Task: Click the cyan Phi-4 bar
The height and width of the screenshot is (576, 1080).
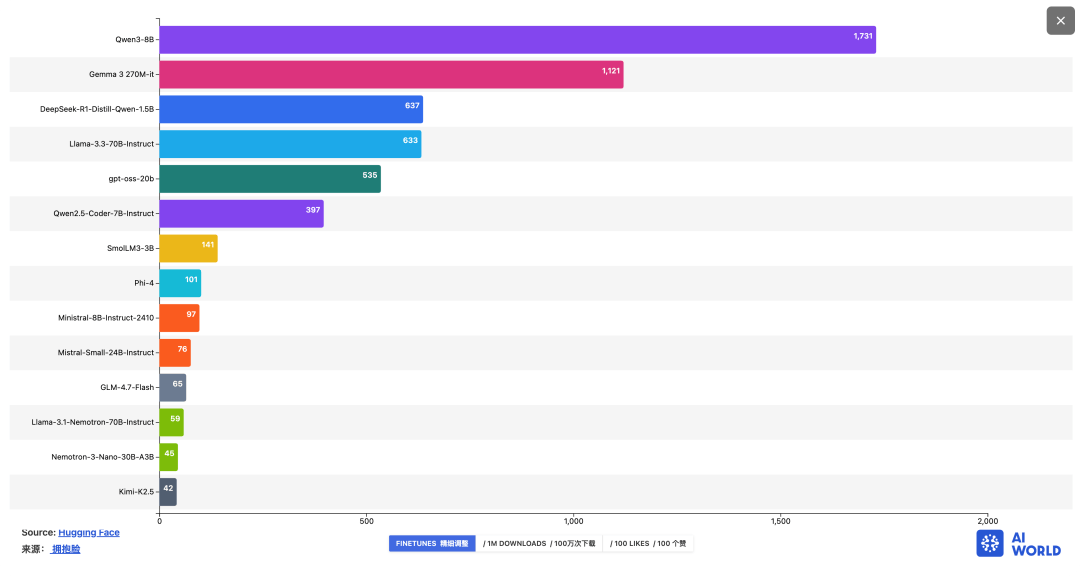Action: pos(180,283)
